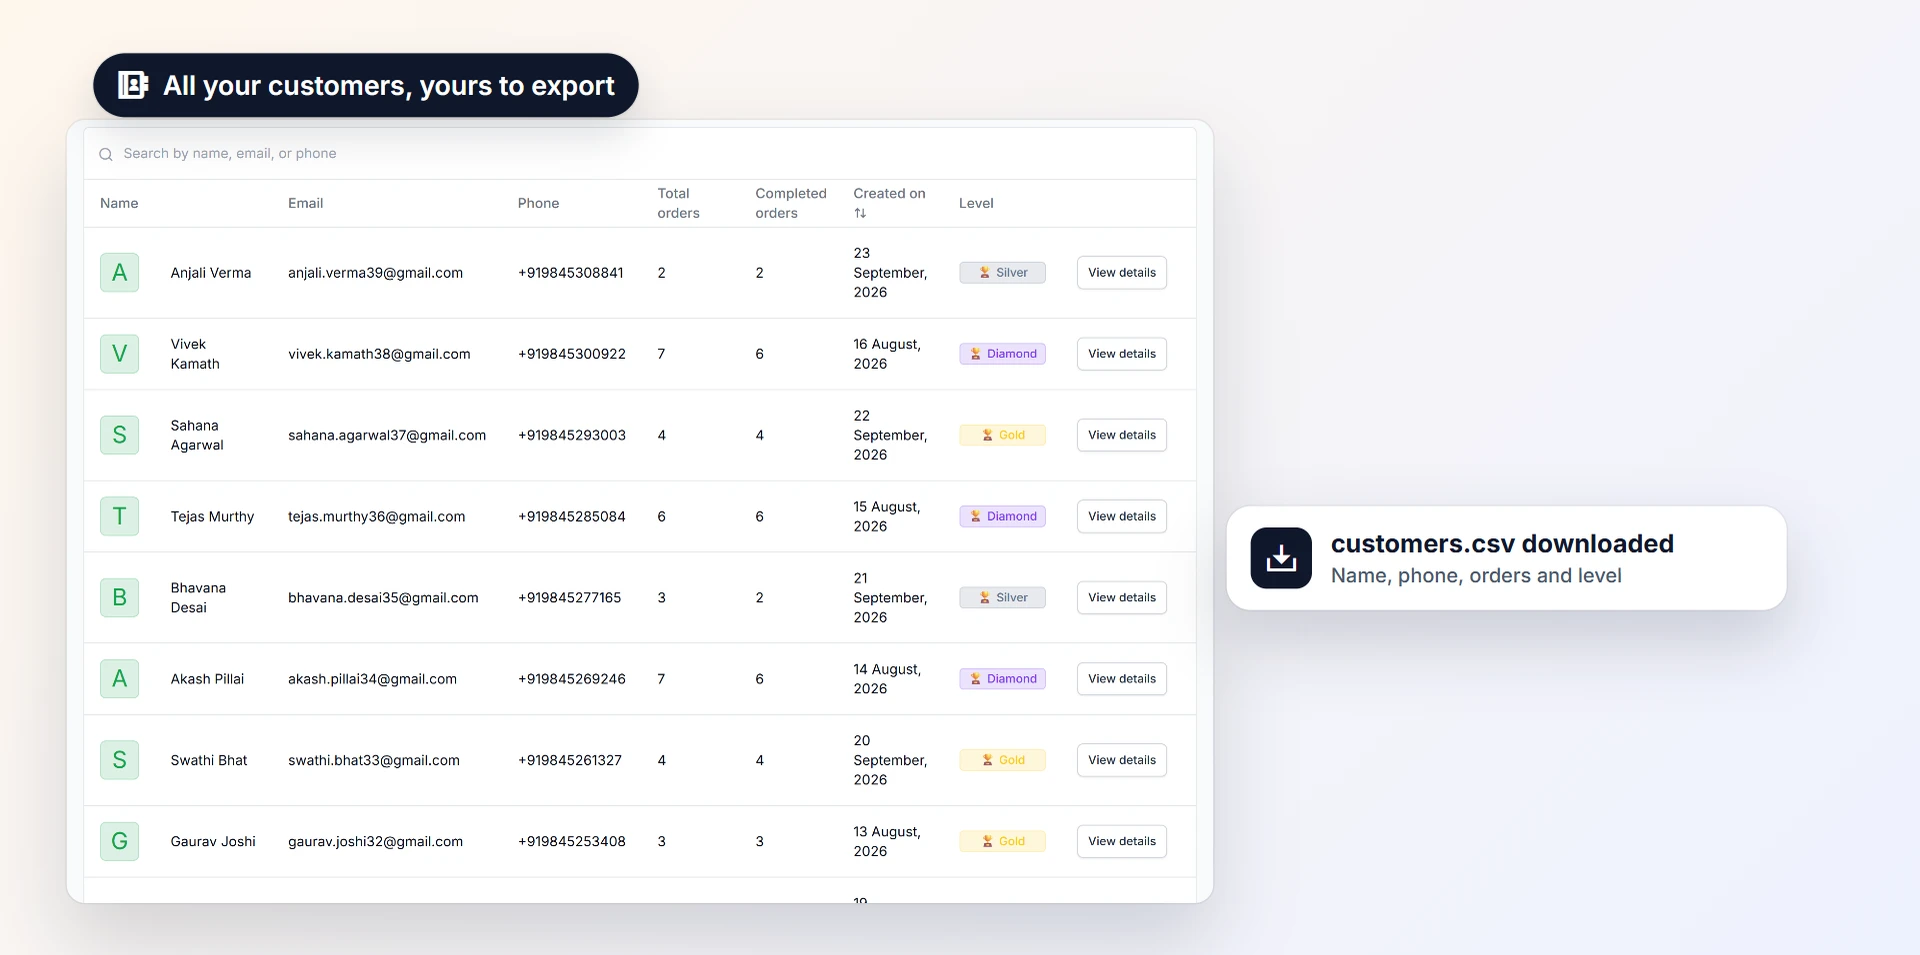
Task: Click the customers.csv downloaded notification title
Action: coord(1502,544)
